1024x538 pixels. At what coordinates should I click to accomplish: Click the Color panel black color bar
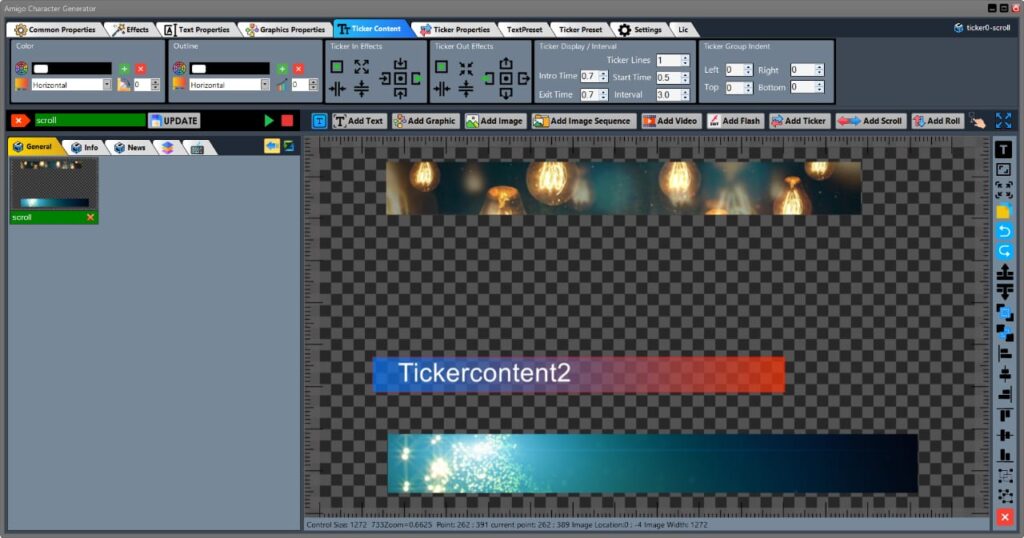pos(72,69)
